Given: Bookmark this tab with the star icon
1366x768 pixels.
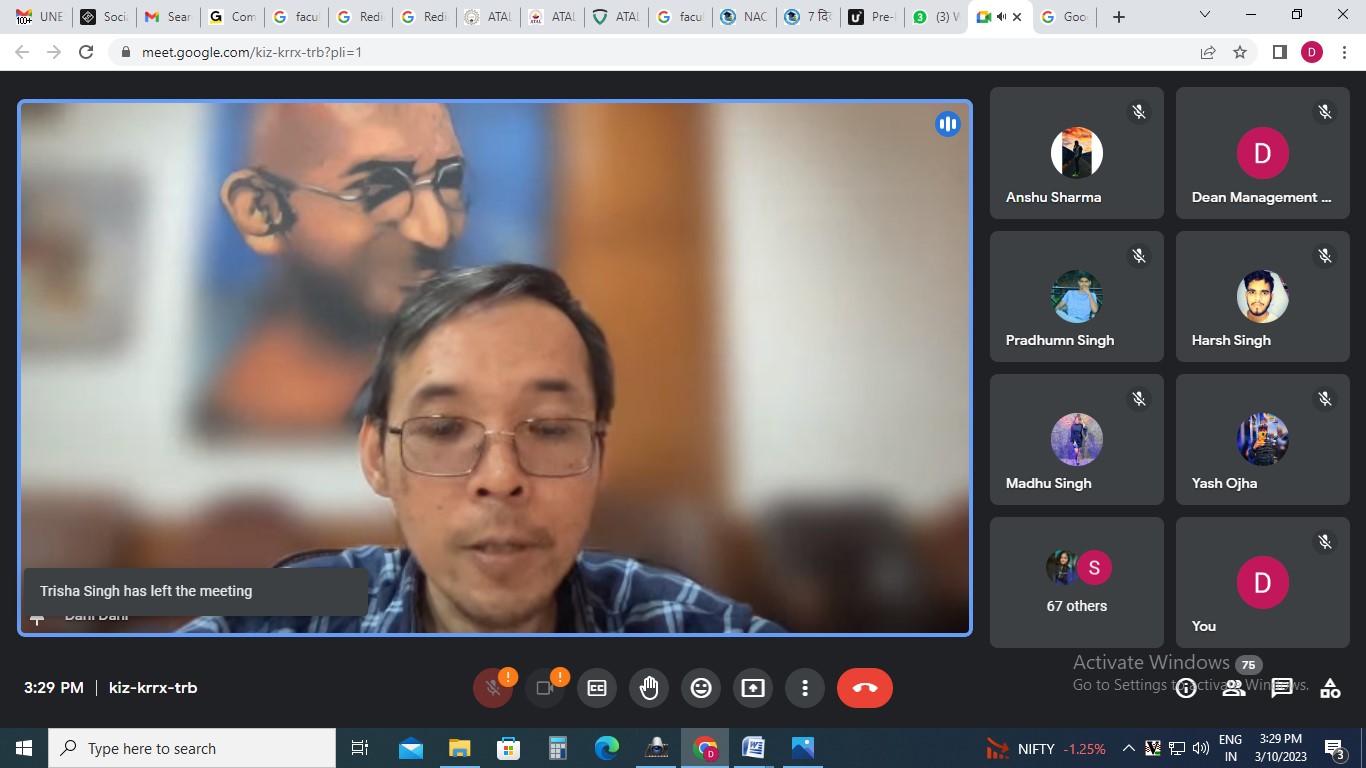Looking at the screenshot, I should 1240,52.
